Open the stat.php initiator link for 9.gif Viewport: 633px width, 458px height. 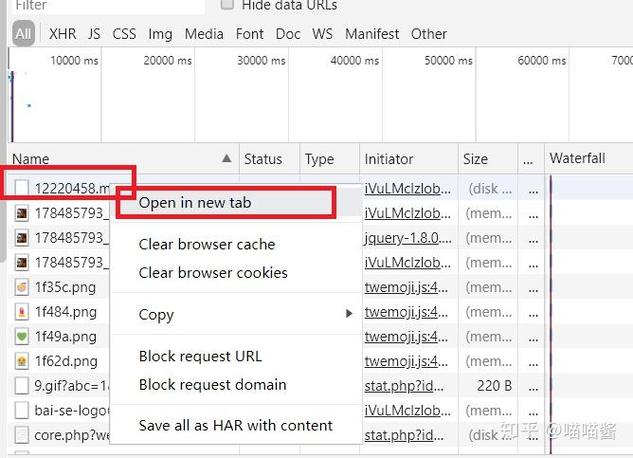point(407,385)
